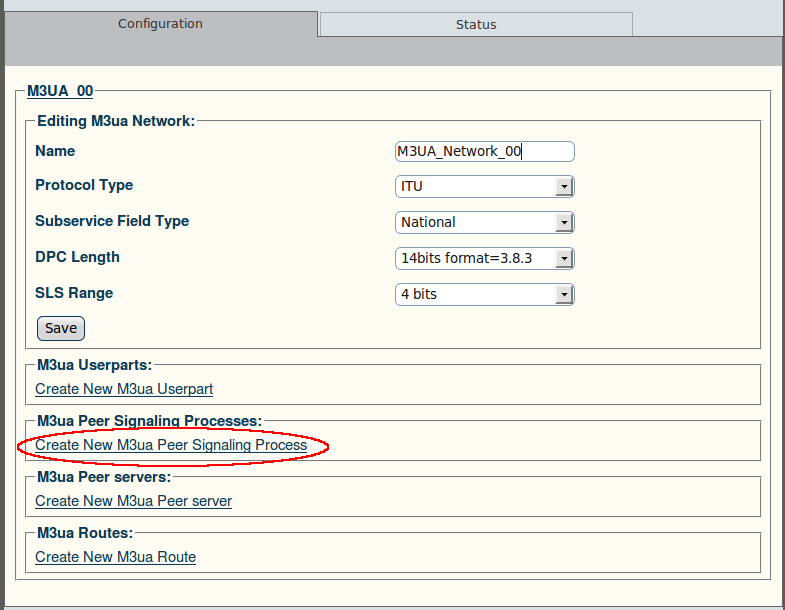Open the DPC Length combo box
785x610 pixels.
(x=485, y=258)
